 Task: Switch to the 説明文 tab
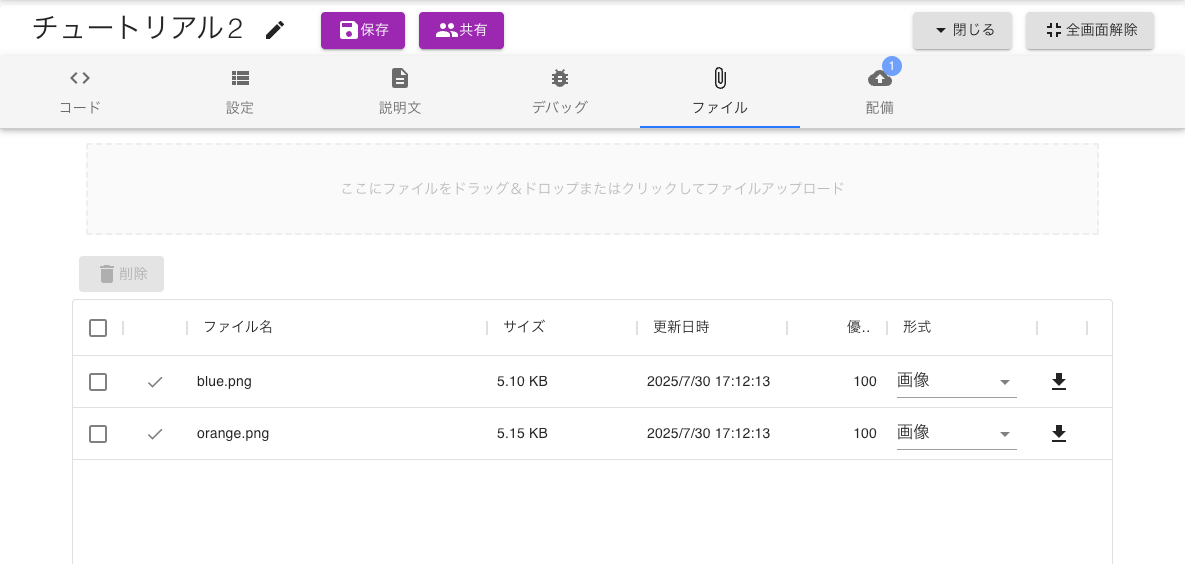[x=400, y=92]
